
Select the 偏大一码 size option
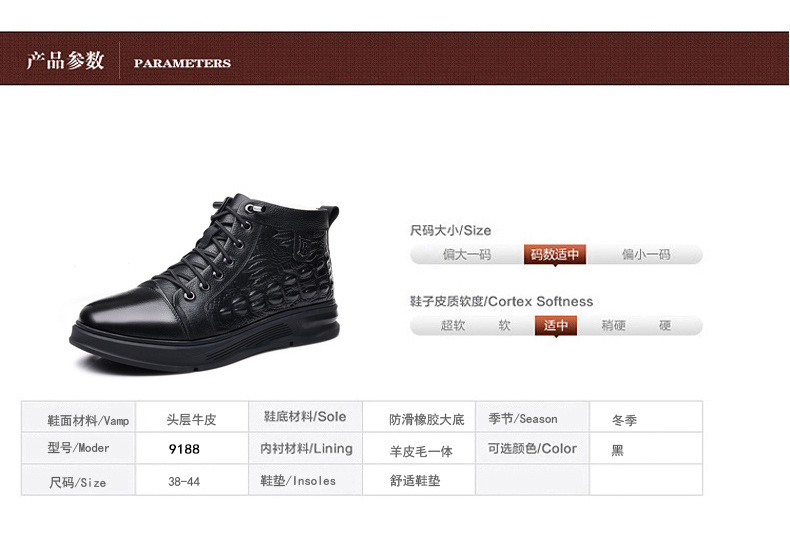pos(467,254)
